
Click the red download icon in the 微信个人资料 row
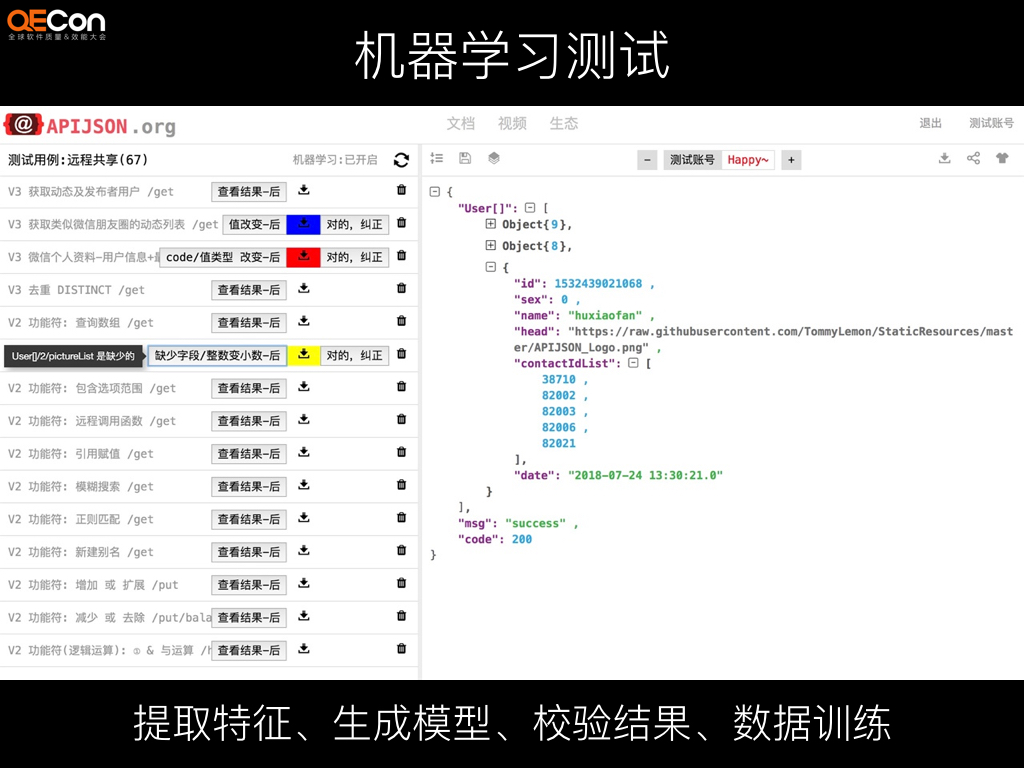(303, 257)
